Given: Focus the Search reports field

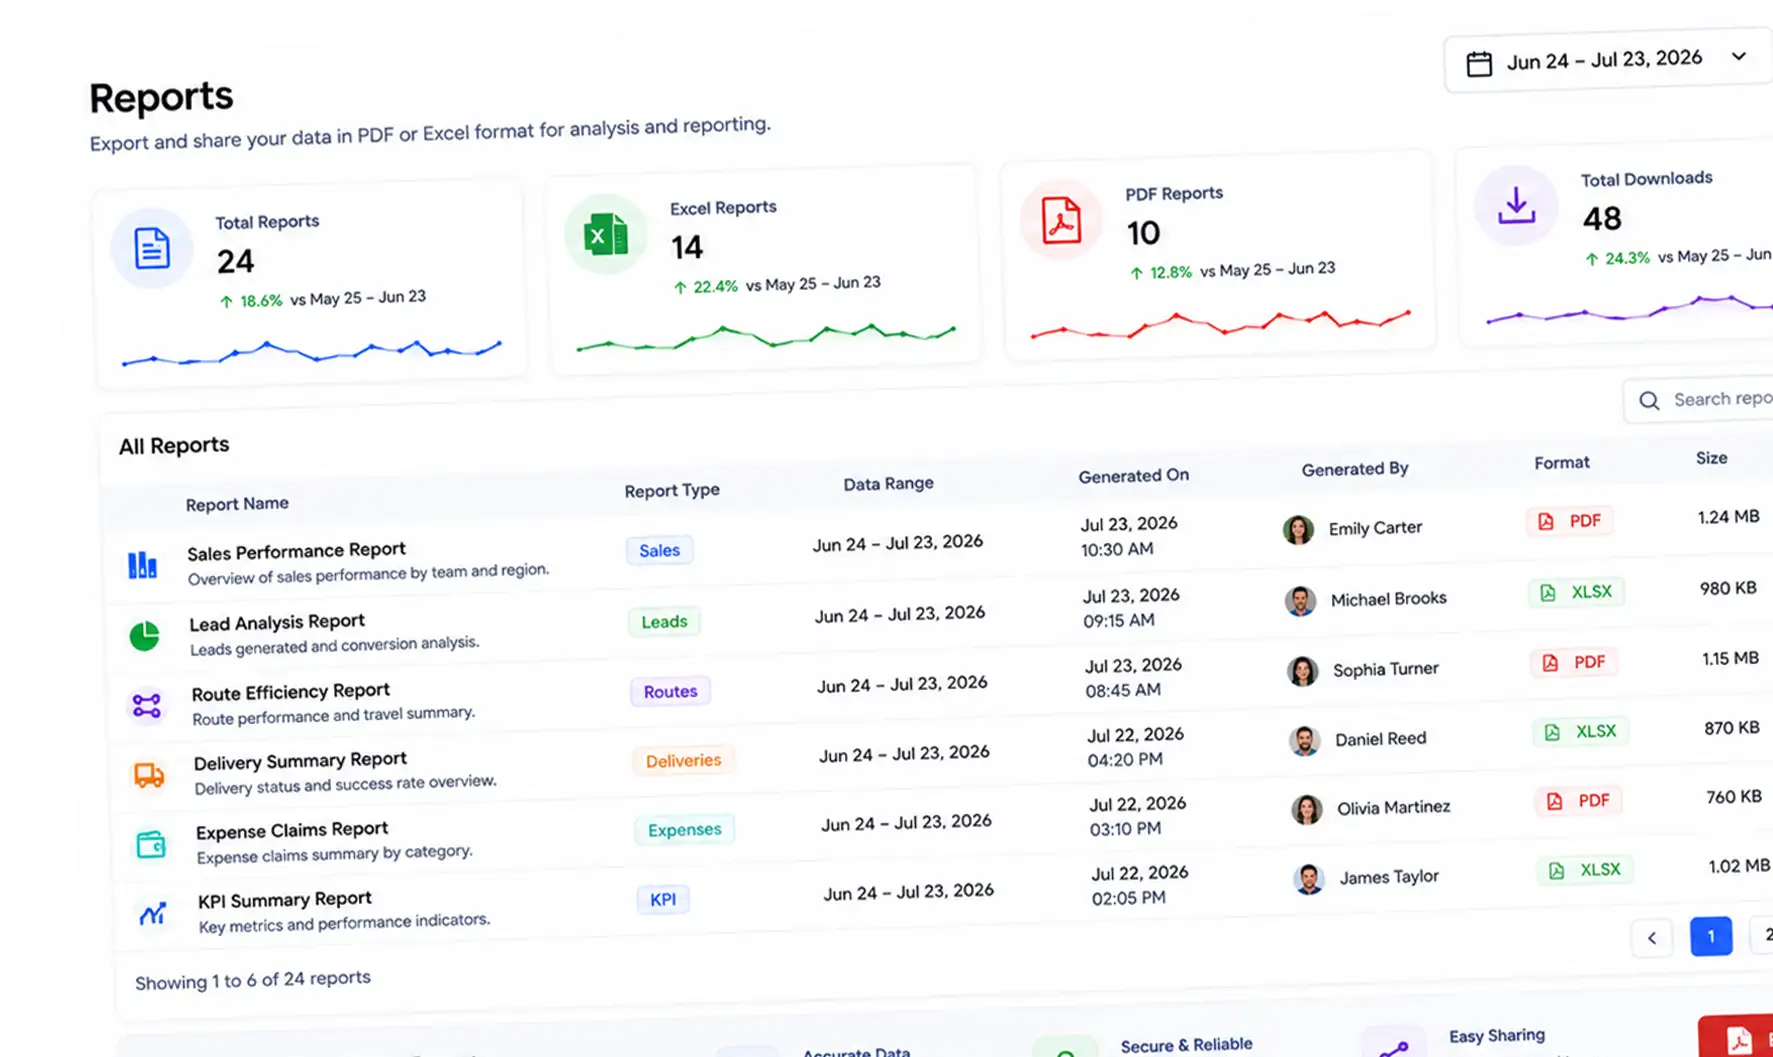Looking at the screenshot, I should coord(1699,399).
